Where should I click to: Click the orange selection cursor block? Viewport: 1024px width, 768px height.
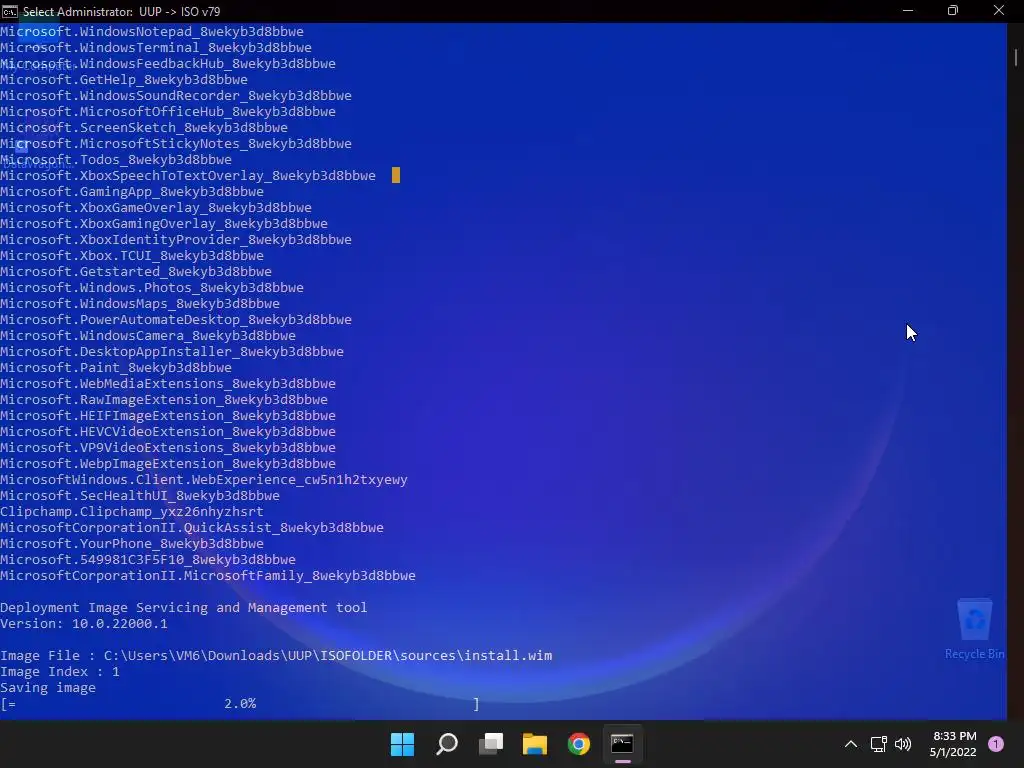396,175
